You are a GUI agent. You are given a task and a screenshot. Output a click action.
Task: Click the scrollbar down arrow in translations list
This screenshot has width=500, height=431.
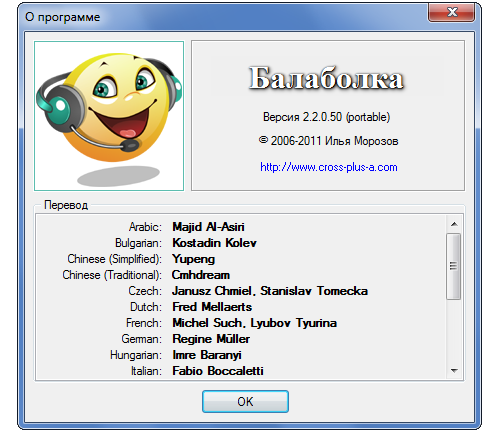coord(454,370)
